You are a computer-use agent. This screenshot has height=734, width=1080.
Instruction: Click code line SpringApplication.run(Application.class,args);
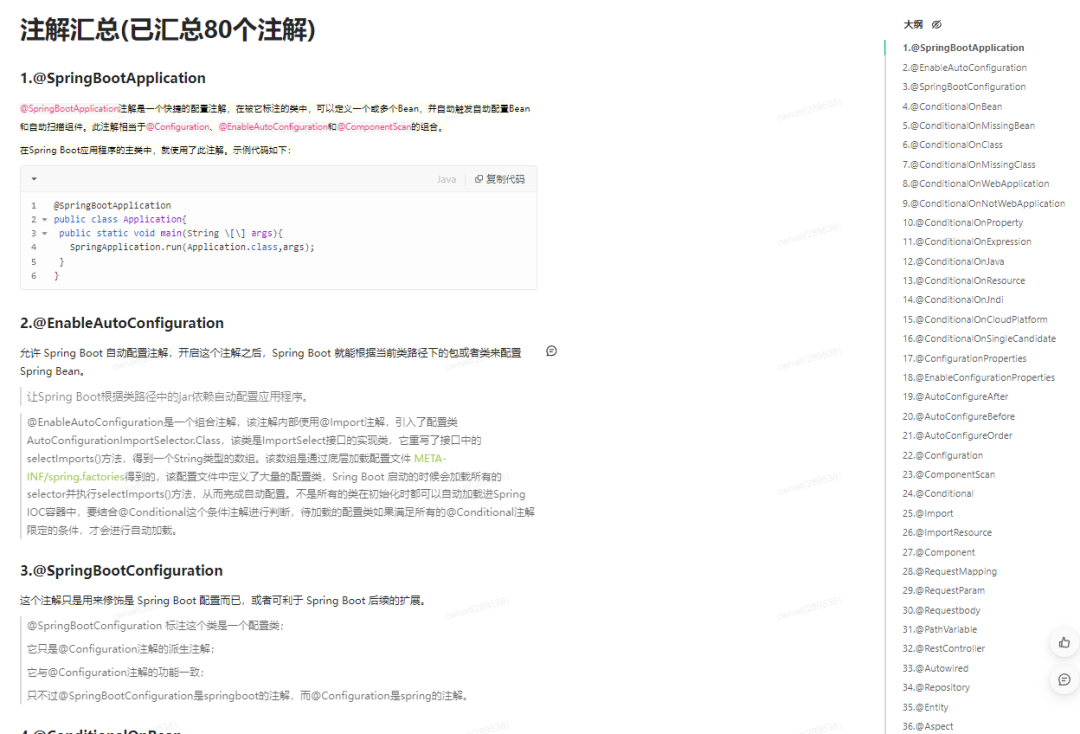click(x=192, y=247)
